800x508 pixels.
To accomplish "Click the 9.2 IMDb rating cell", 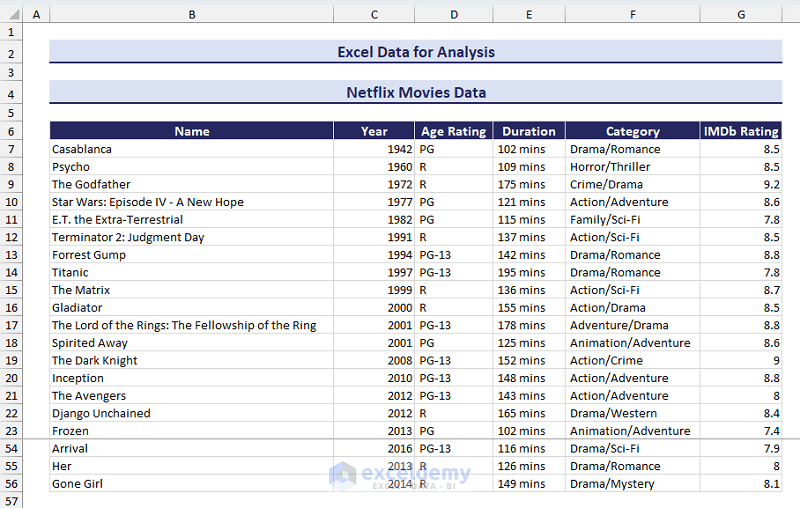I will click(740, 184).
